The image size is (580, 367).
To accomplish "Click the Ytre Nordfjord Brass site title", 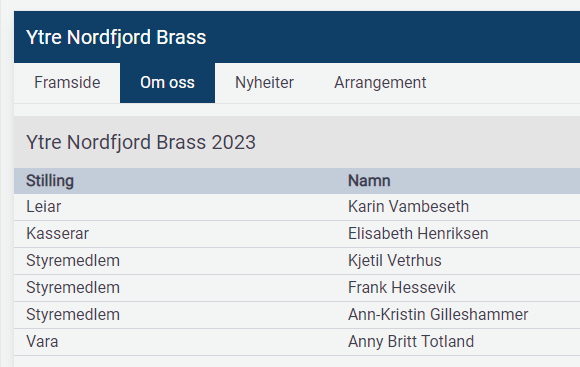I will tap(116, 37).
